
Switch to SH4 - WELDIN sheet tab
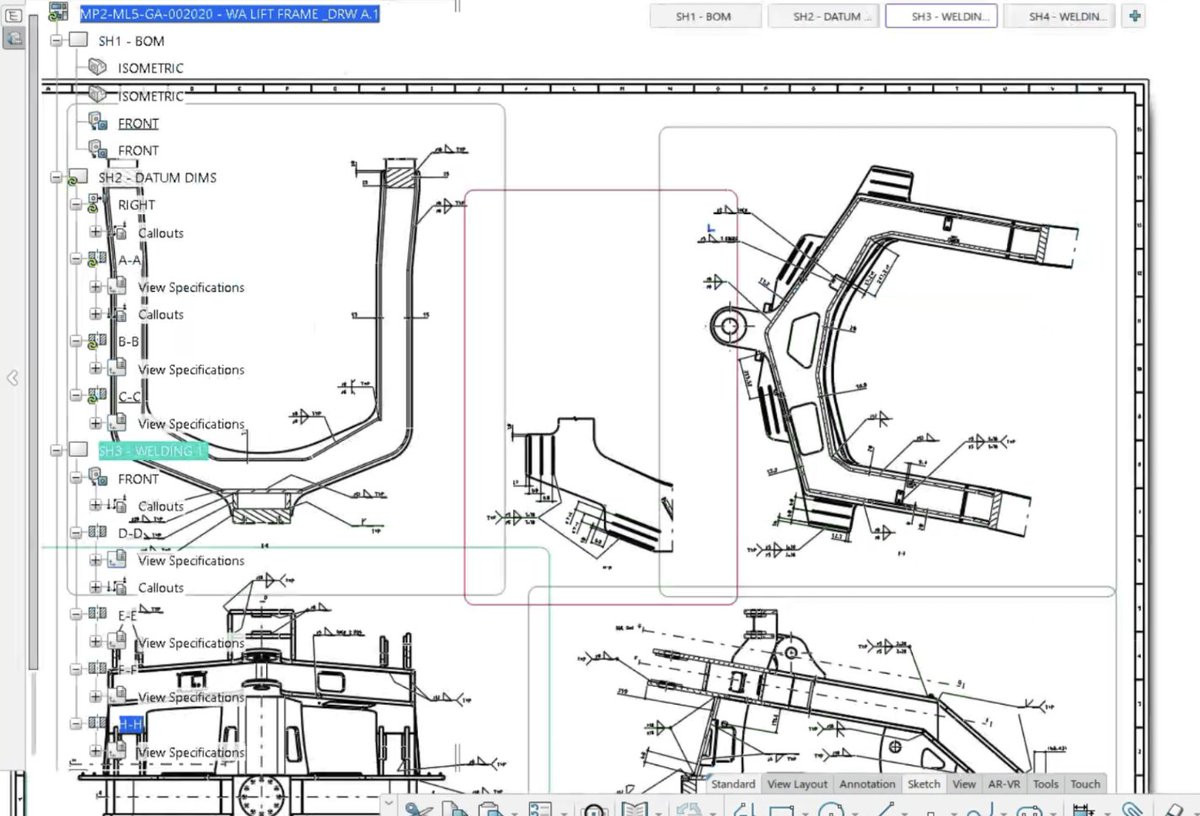pyautogui.click(x=1060, y=16)
